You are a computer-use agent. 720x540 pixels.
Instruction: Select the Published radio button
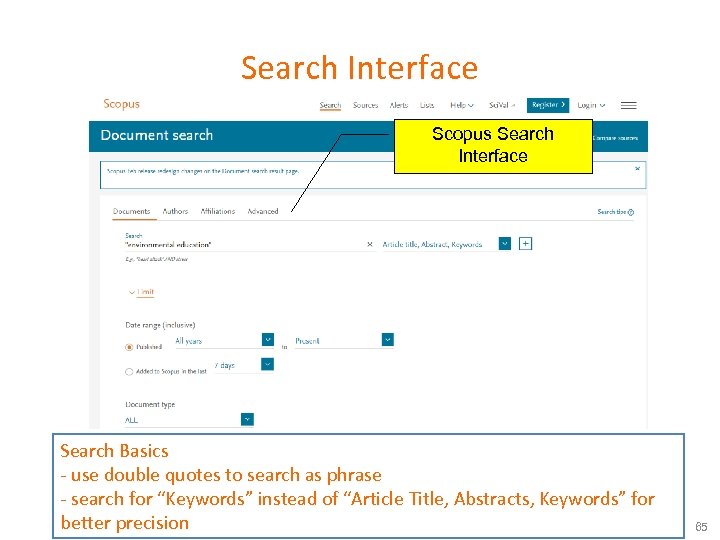tap(129, 347)
